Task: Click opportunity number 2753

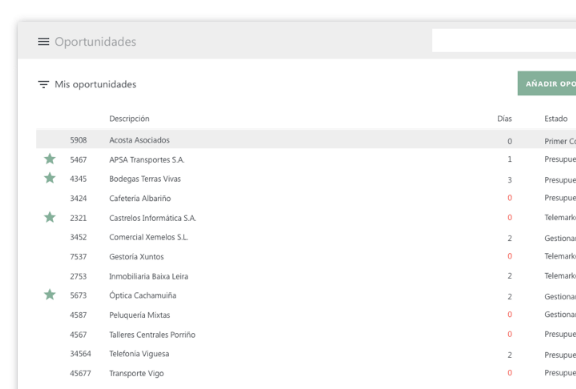Action: click(78, 276)
